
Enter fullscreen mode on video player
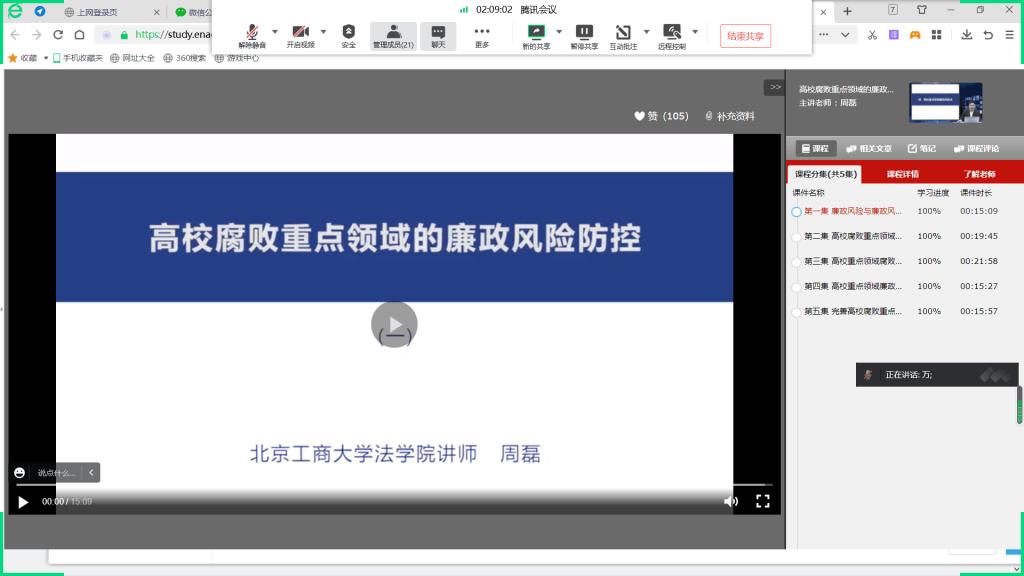762,501
